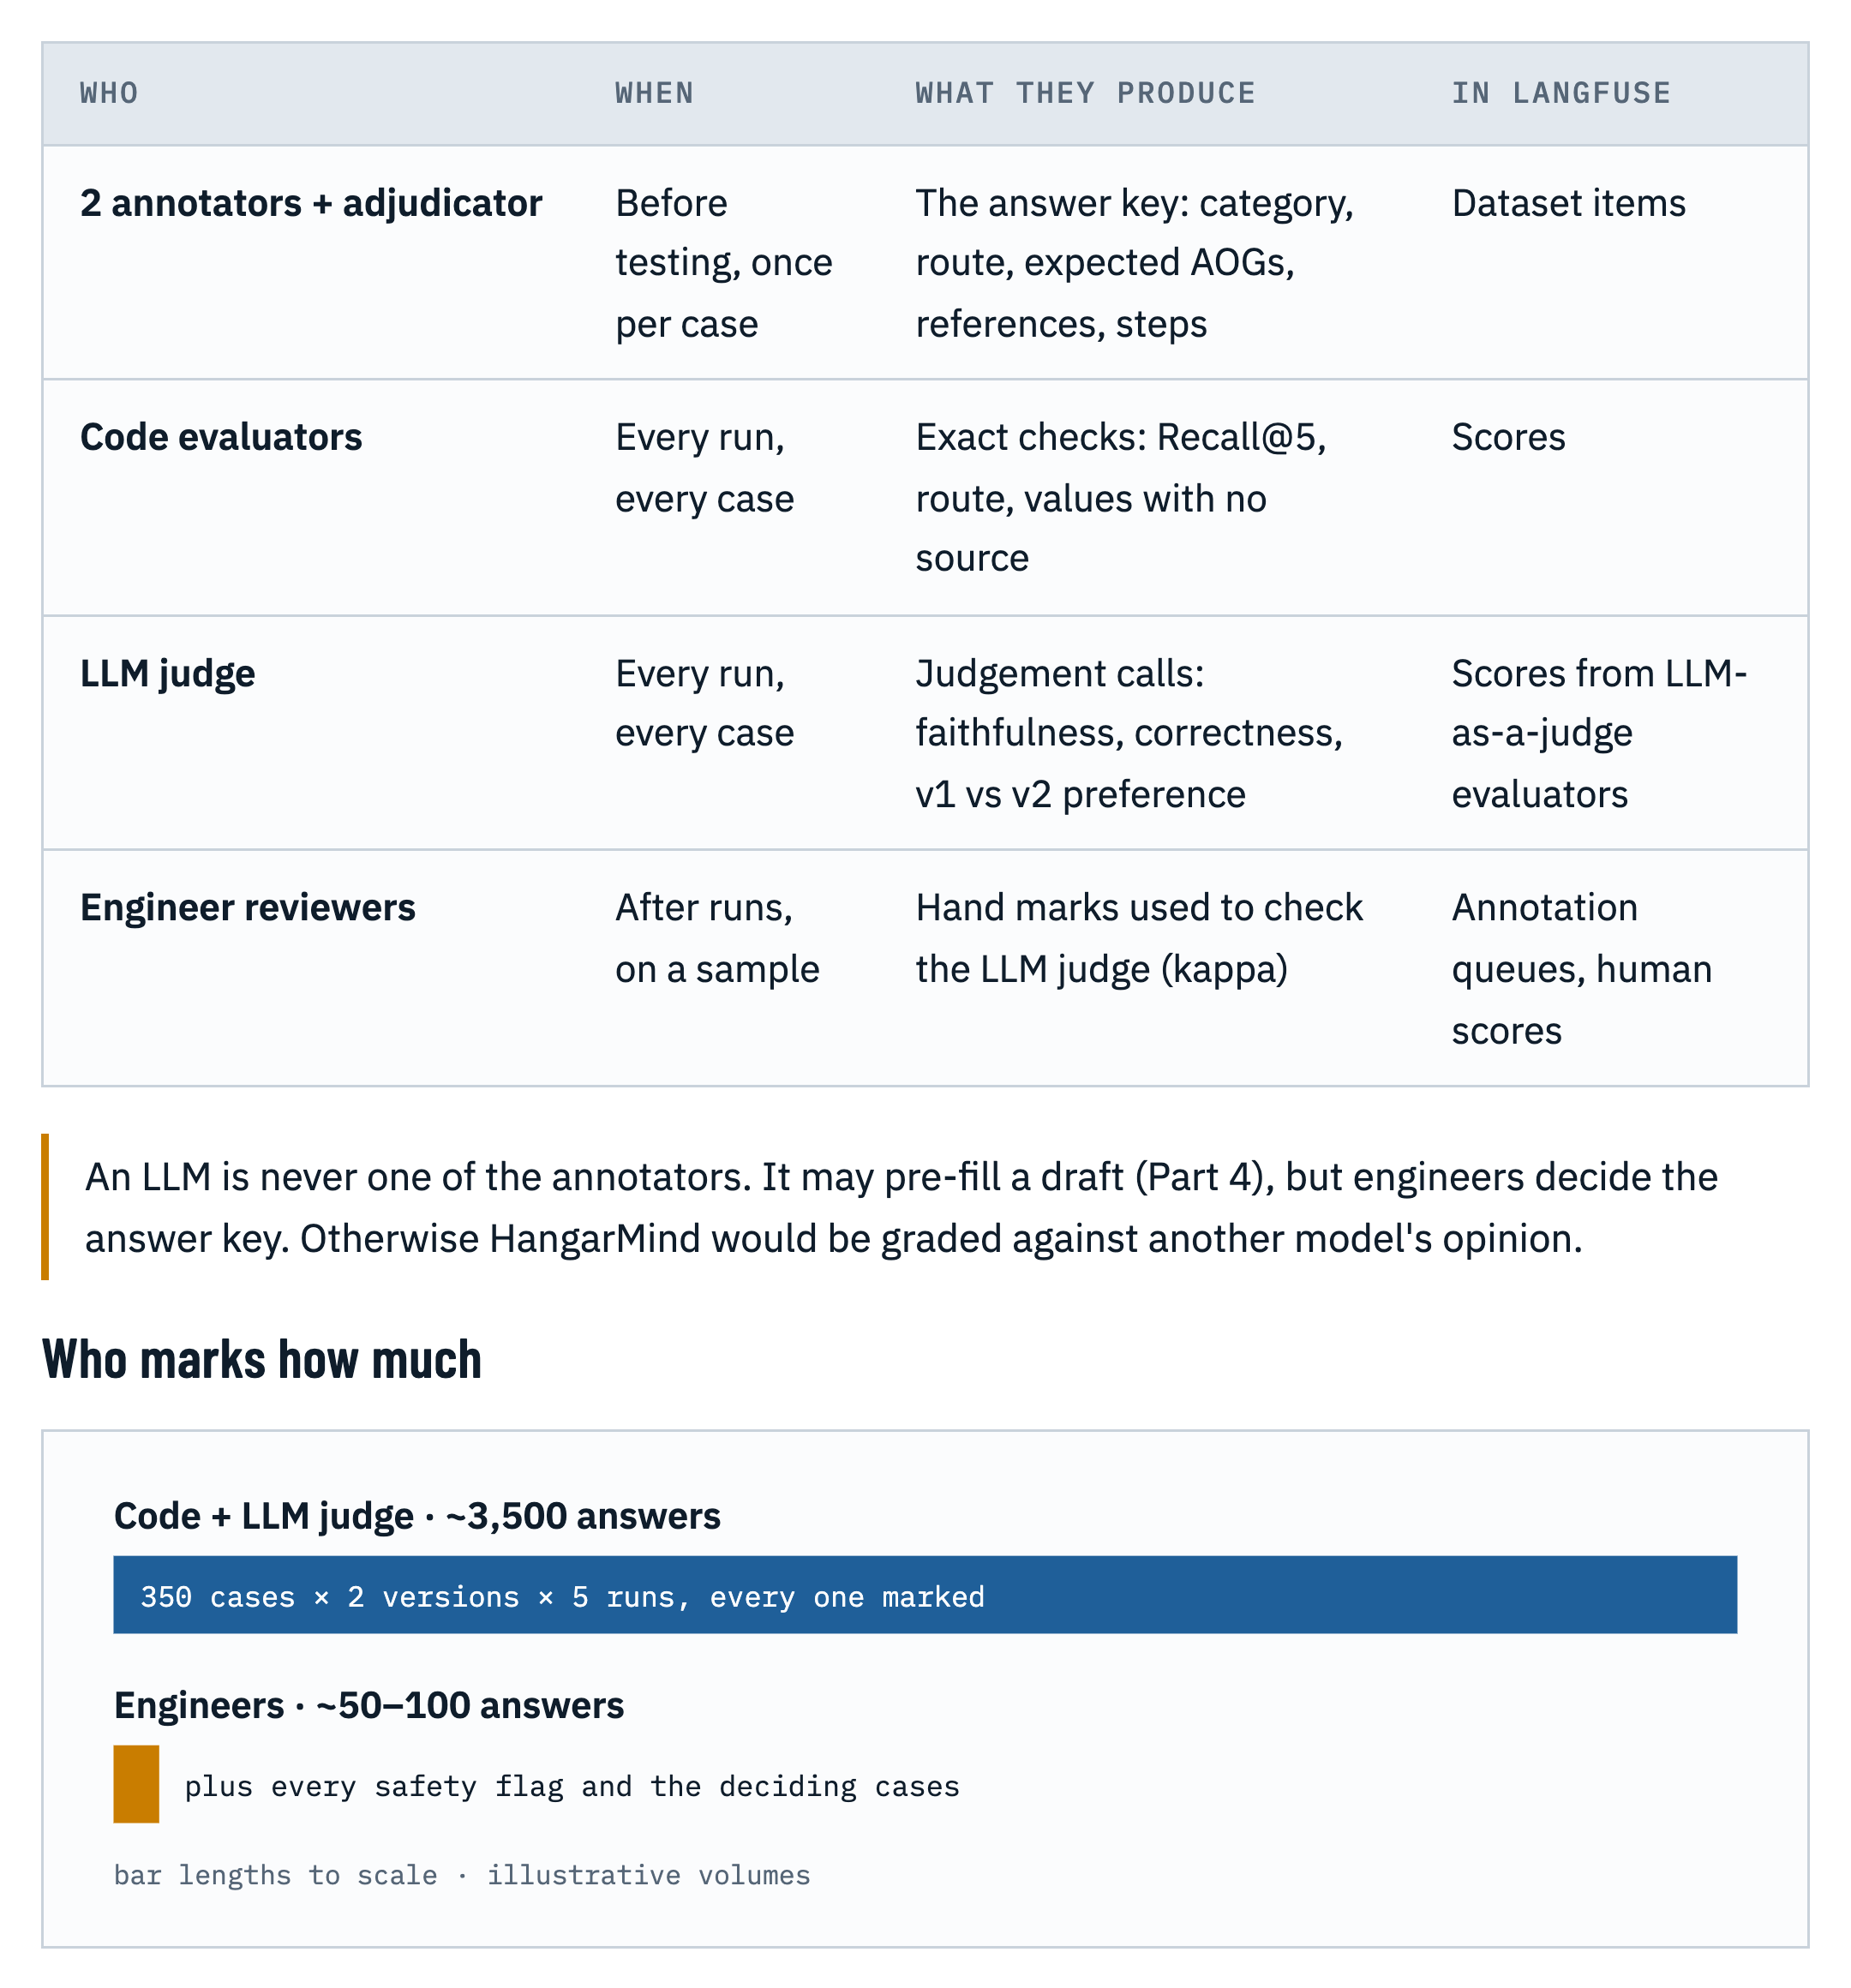Click the orange-barred LLM annotator note

(x=900, y=1207)
